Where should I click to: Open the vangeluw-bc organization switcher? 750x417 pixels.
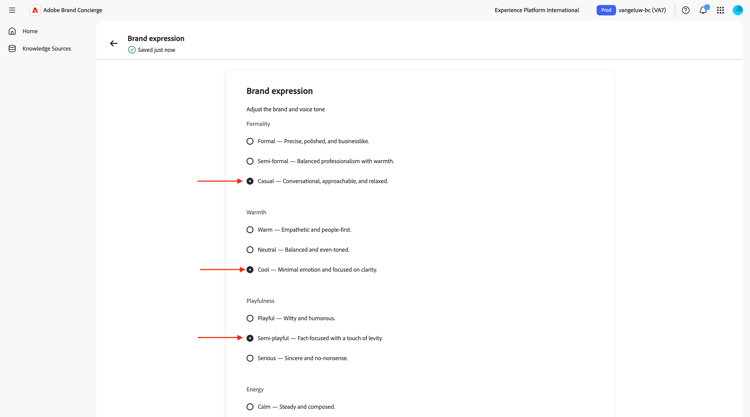(642, 10)
